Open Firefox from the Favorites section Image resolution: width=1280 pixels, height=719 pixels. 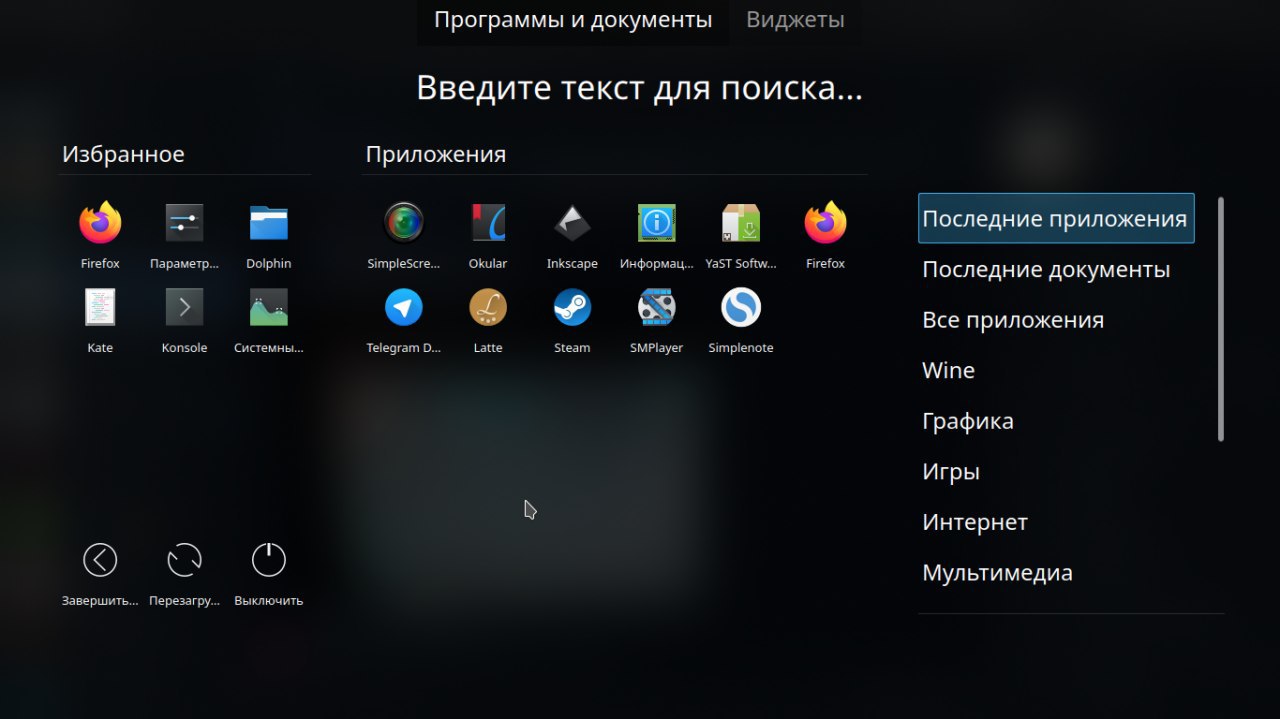point(100,223)
